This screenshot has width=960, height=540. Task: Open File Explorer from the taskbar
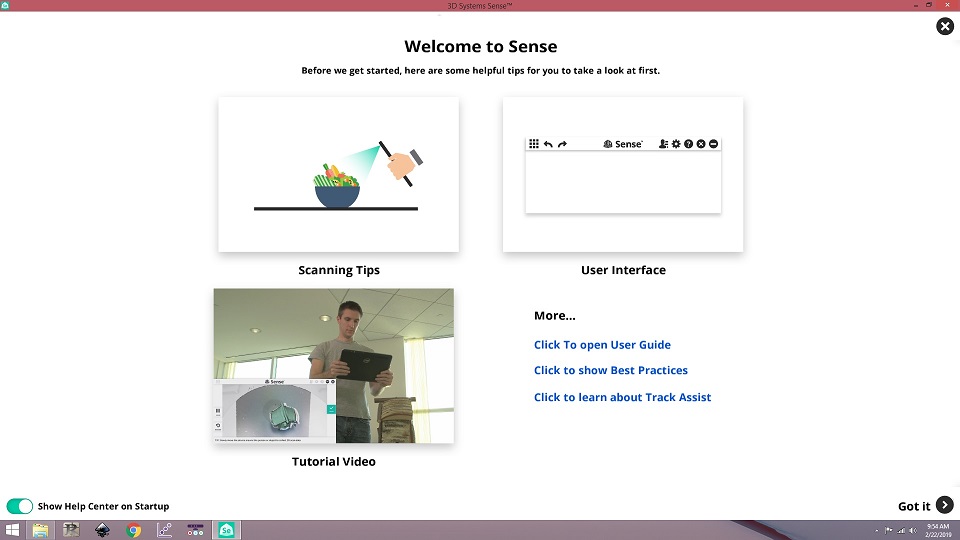(40, 530)
